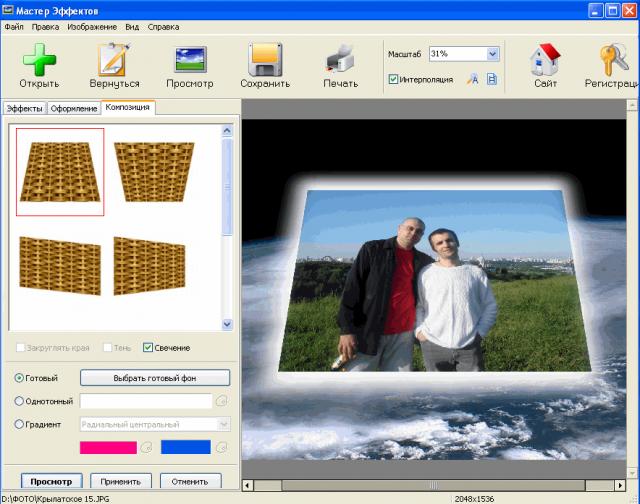Screen dimensions: 640x504
Task: Switch to the Эффекты tab
Action: click(24, 109)
